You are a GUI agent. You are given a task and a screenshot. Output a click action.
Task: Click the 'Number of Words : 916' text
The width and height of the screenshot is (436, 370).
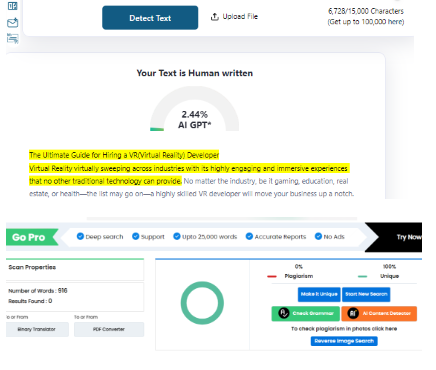click(x=38, y=291)
